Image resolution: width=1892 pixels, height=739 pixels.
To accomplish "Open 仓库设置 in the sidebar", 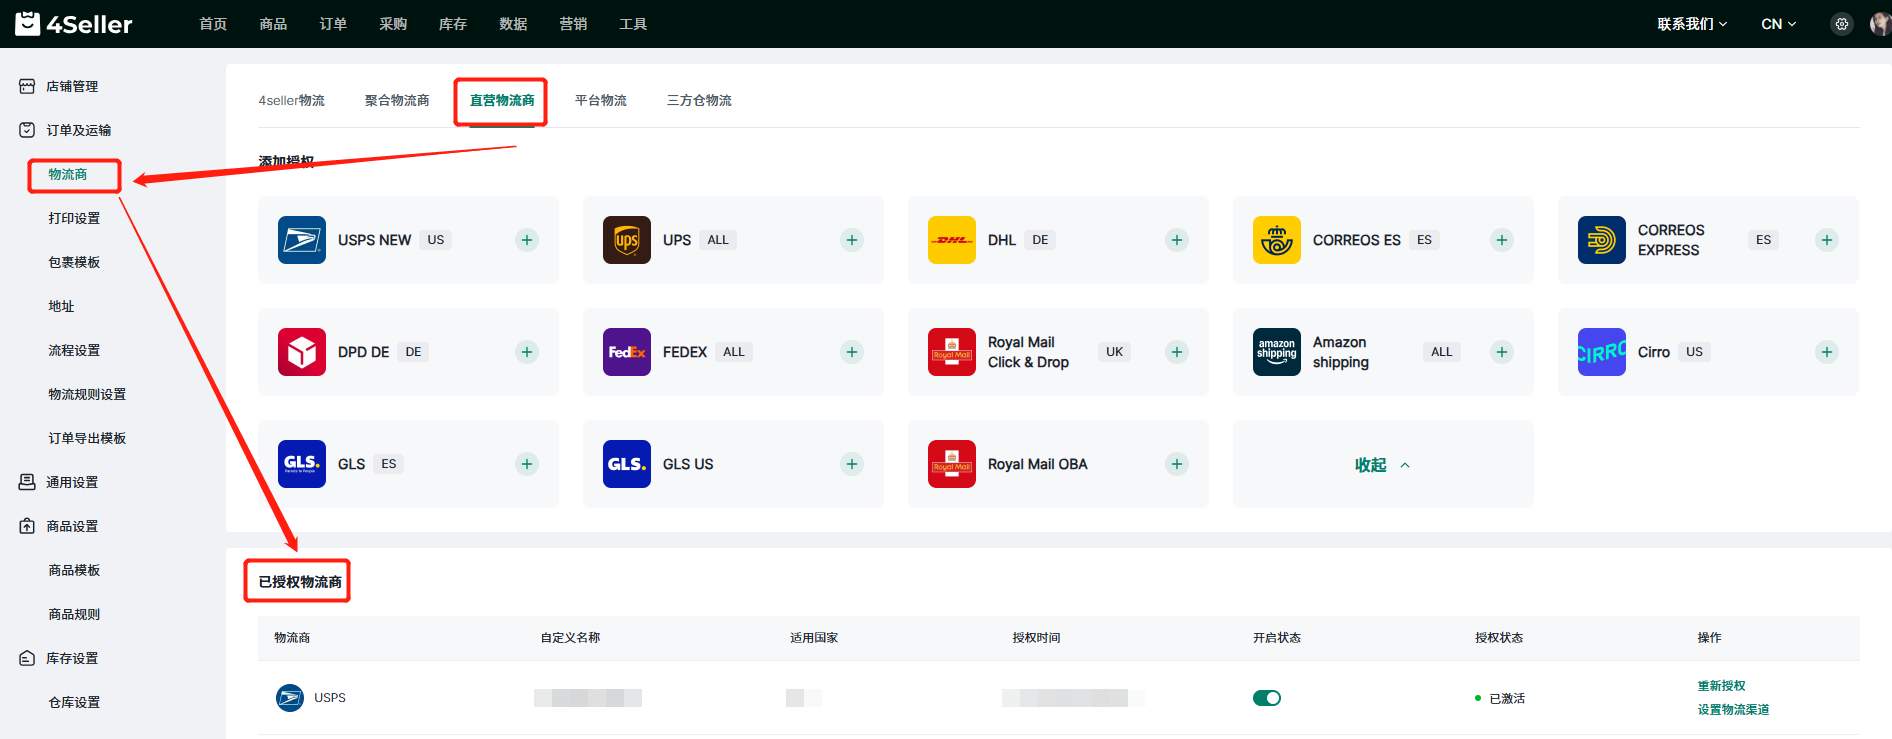I will (x=74, y=703).
